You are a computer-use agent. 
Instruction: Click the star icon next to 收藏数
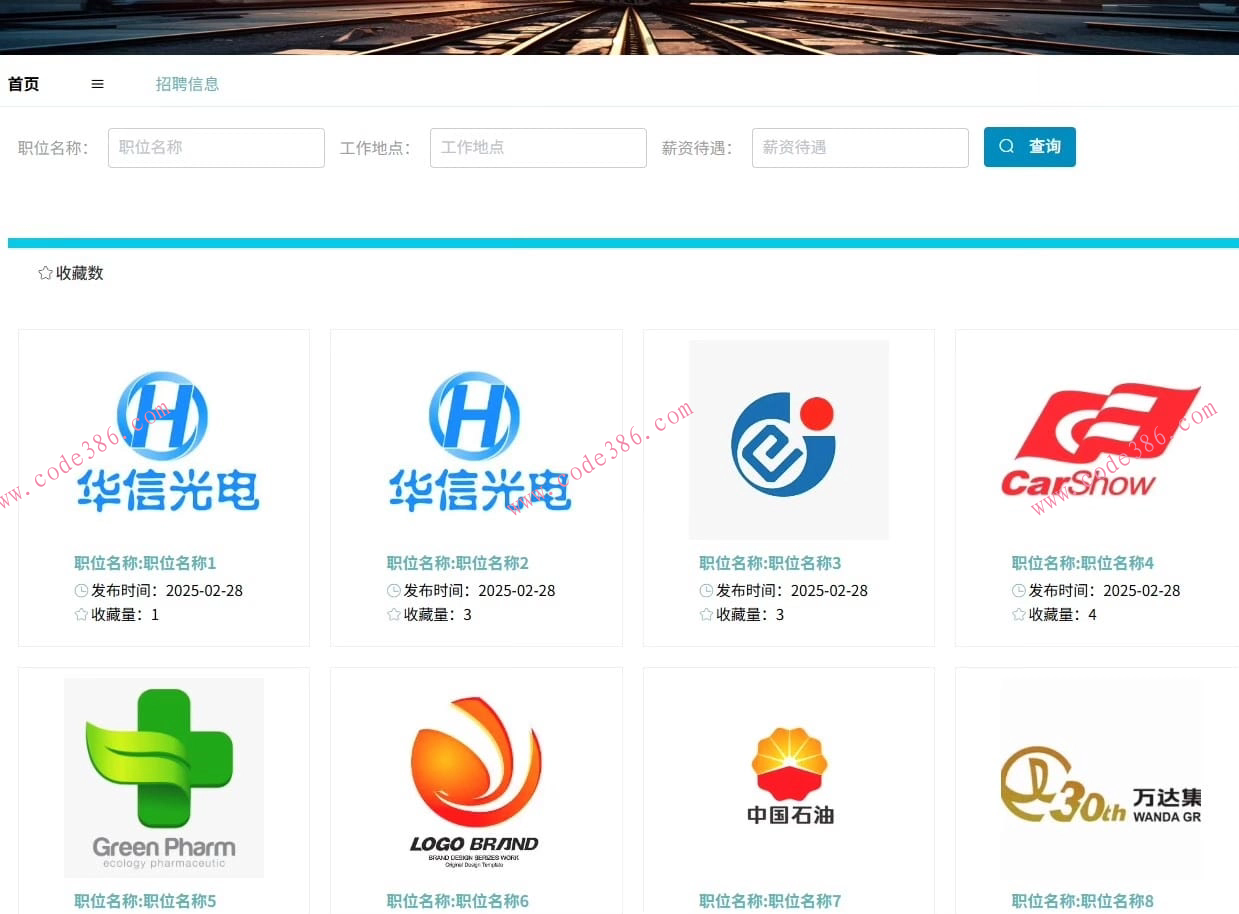tap(45, 272)
